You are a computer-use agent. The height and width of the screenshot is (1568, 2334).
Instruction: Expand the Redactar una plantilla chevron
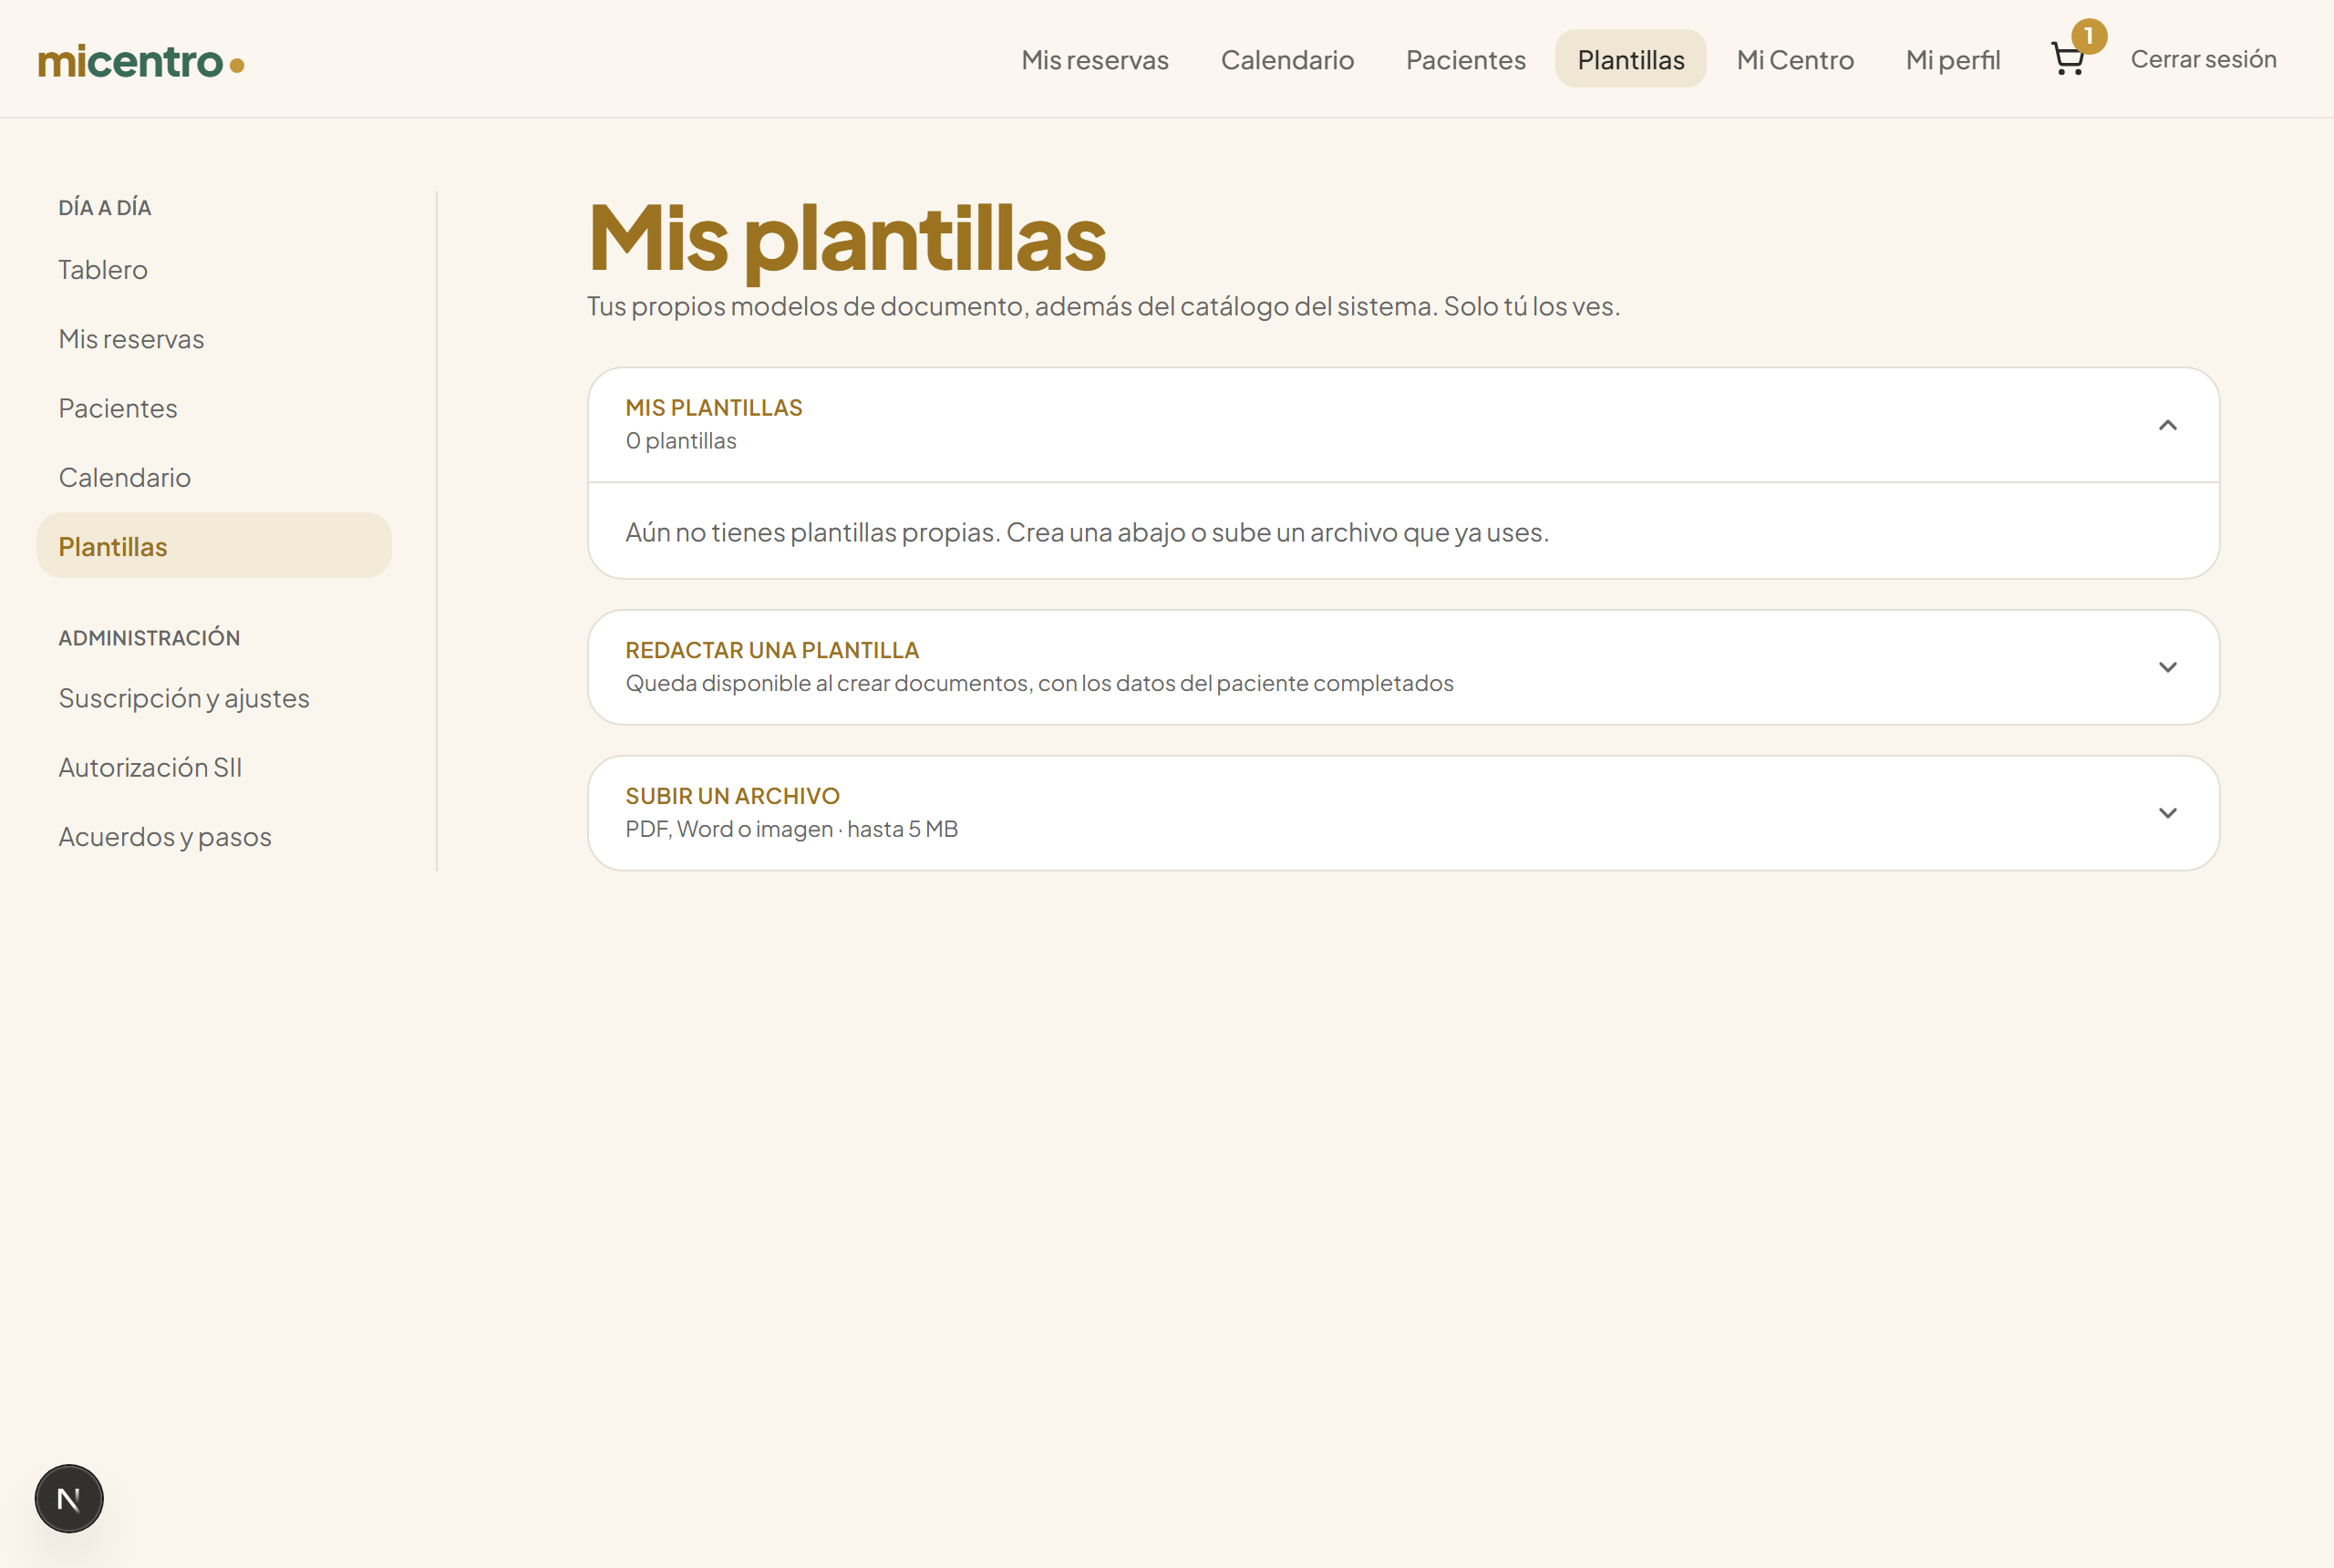[x=2167, y=667]
